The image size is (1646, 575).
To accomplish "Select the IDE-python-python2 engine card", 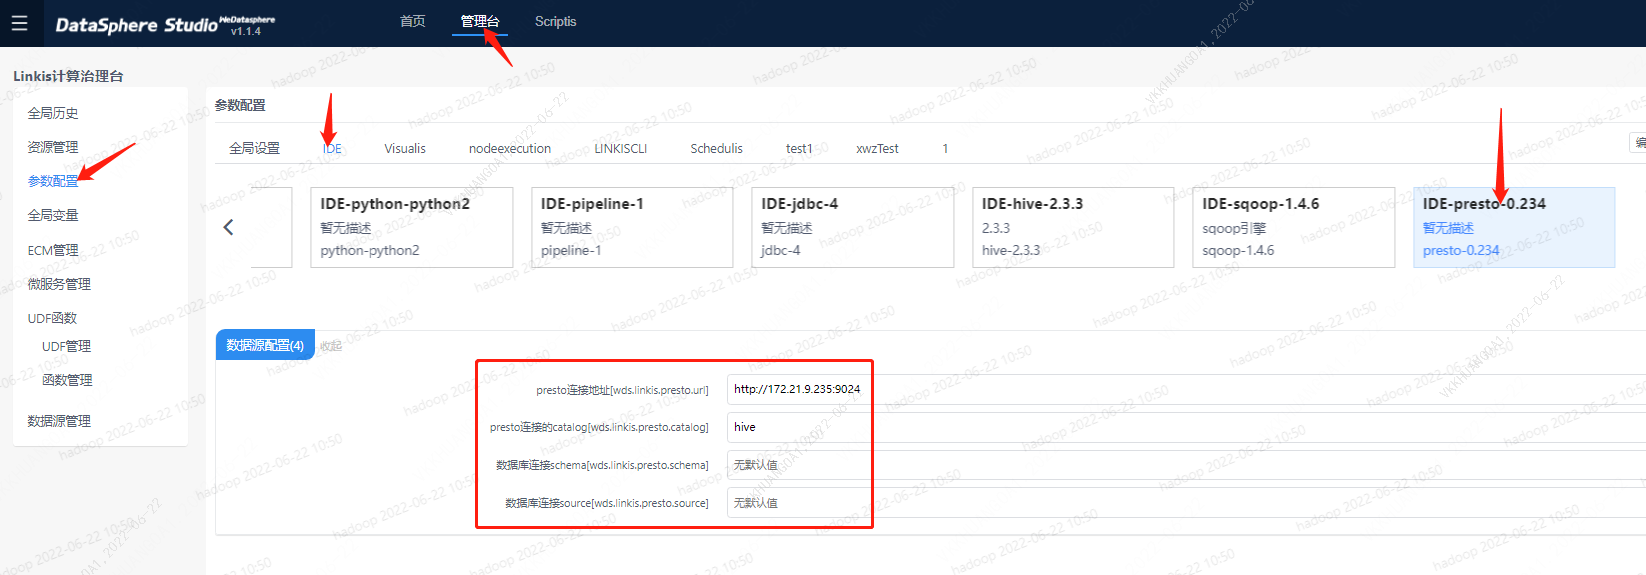I will point(411,227).
